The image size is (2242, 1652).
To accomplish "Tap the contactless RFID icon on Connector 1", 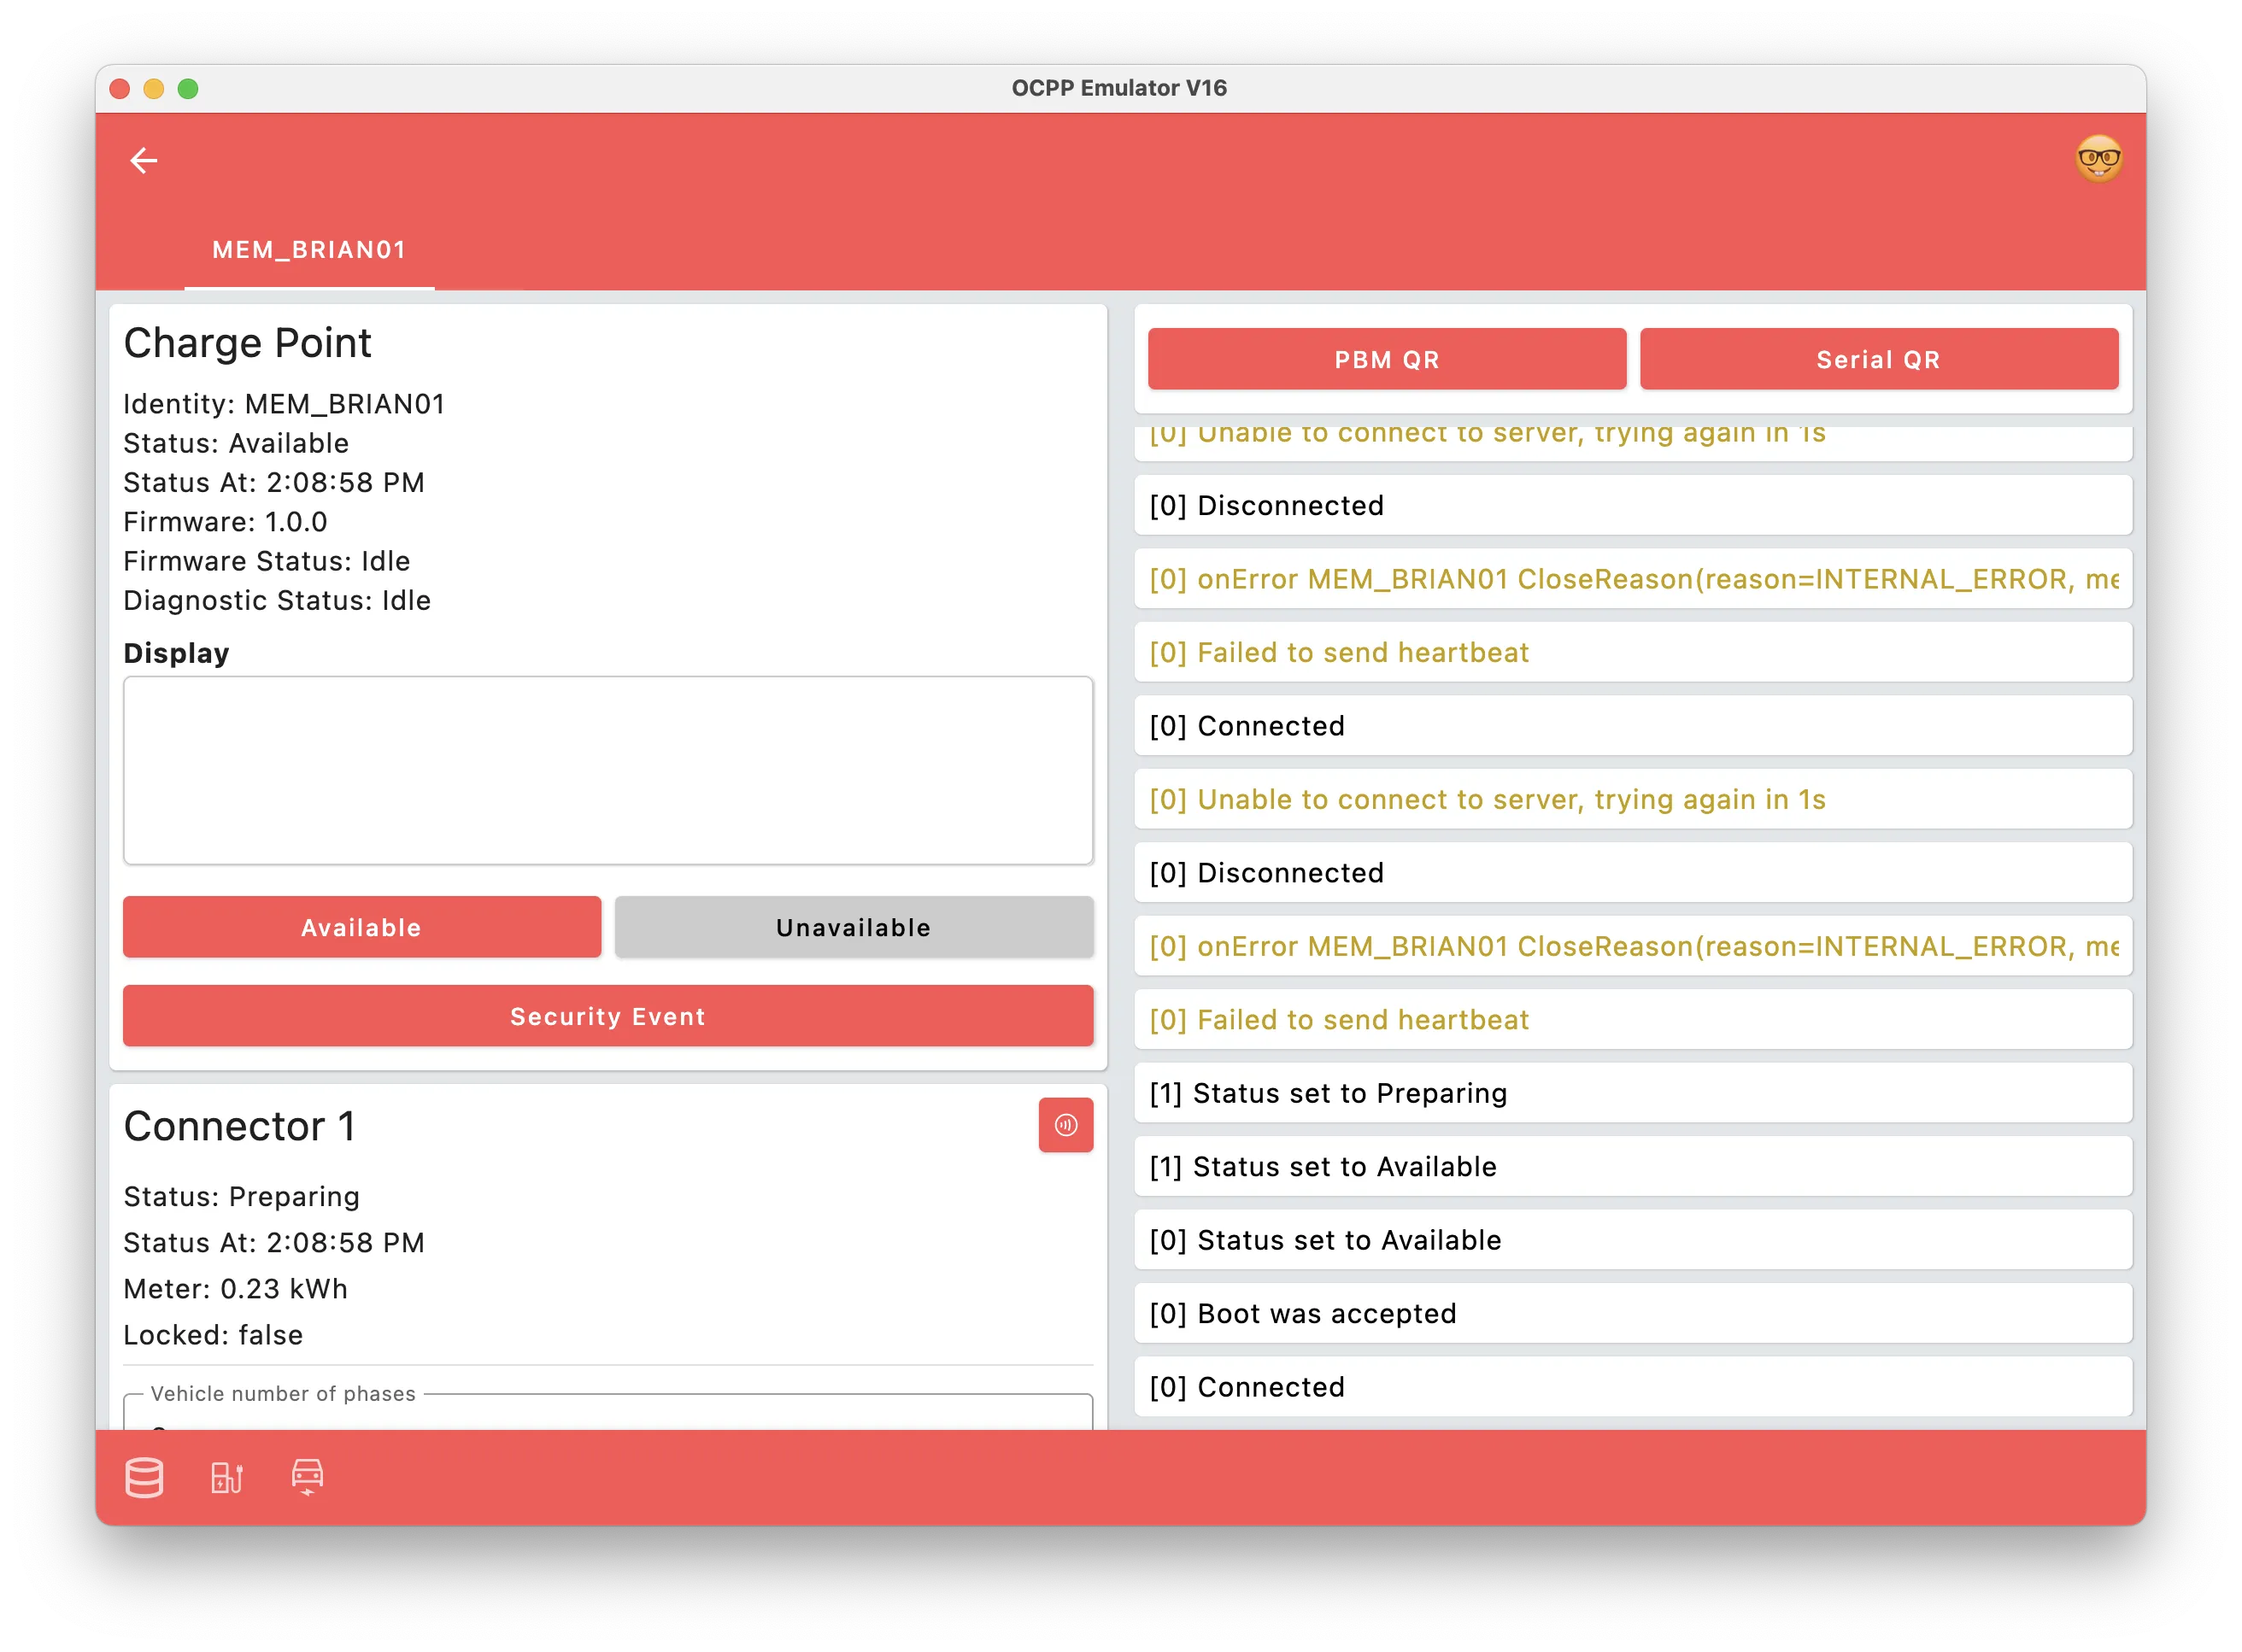I will [1066, 1124].
